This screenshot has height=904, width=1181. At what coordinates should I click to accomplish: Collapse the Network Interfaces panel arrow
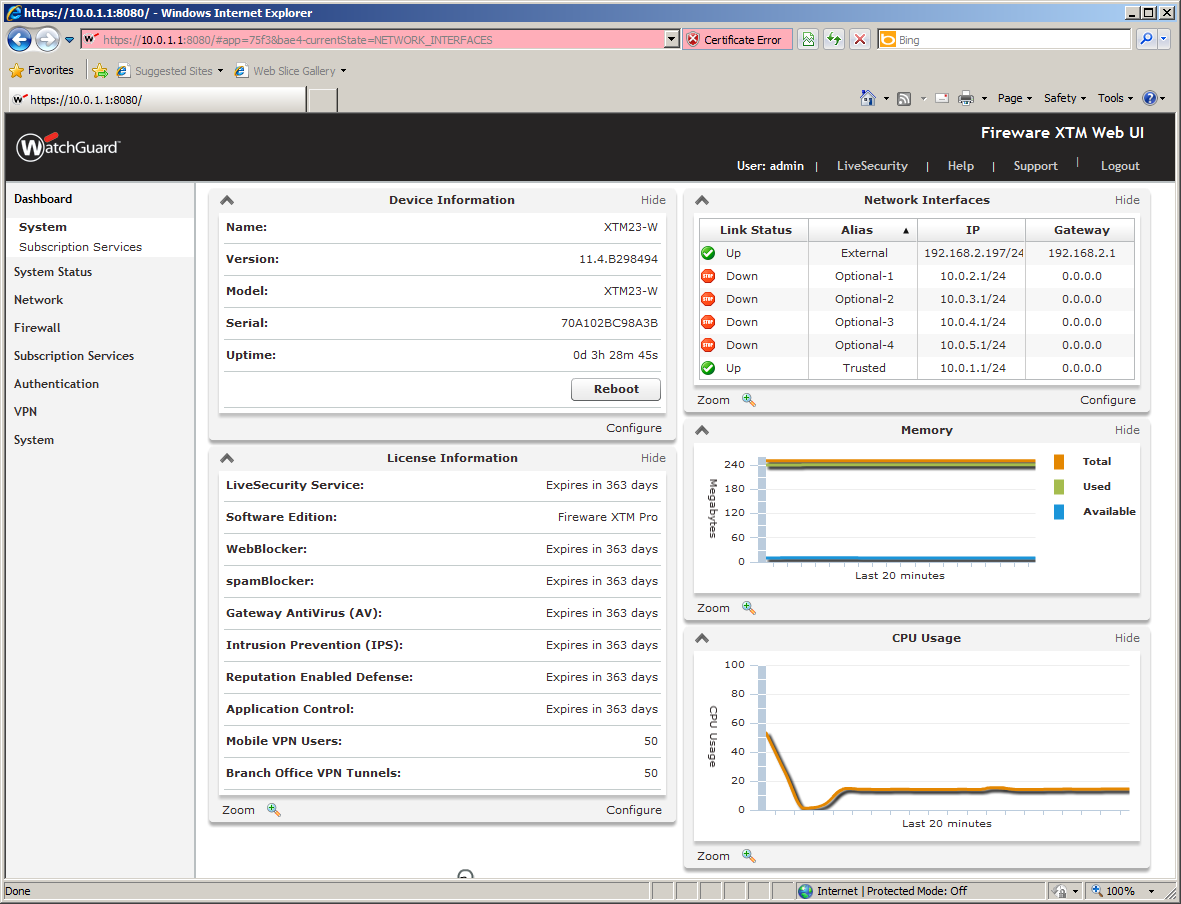click(702, 200)
